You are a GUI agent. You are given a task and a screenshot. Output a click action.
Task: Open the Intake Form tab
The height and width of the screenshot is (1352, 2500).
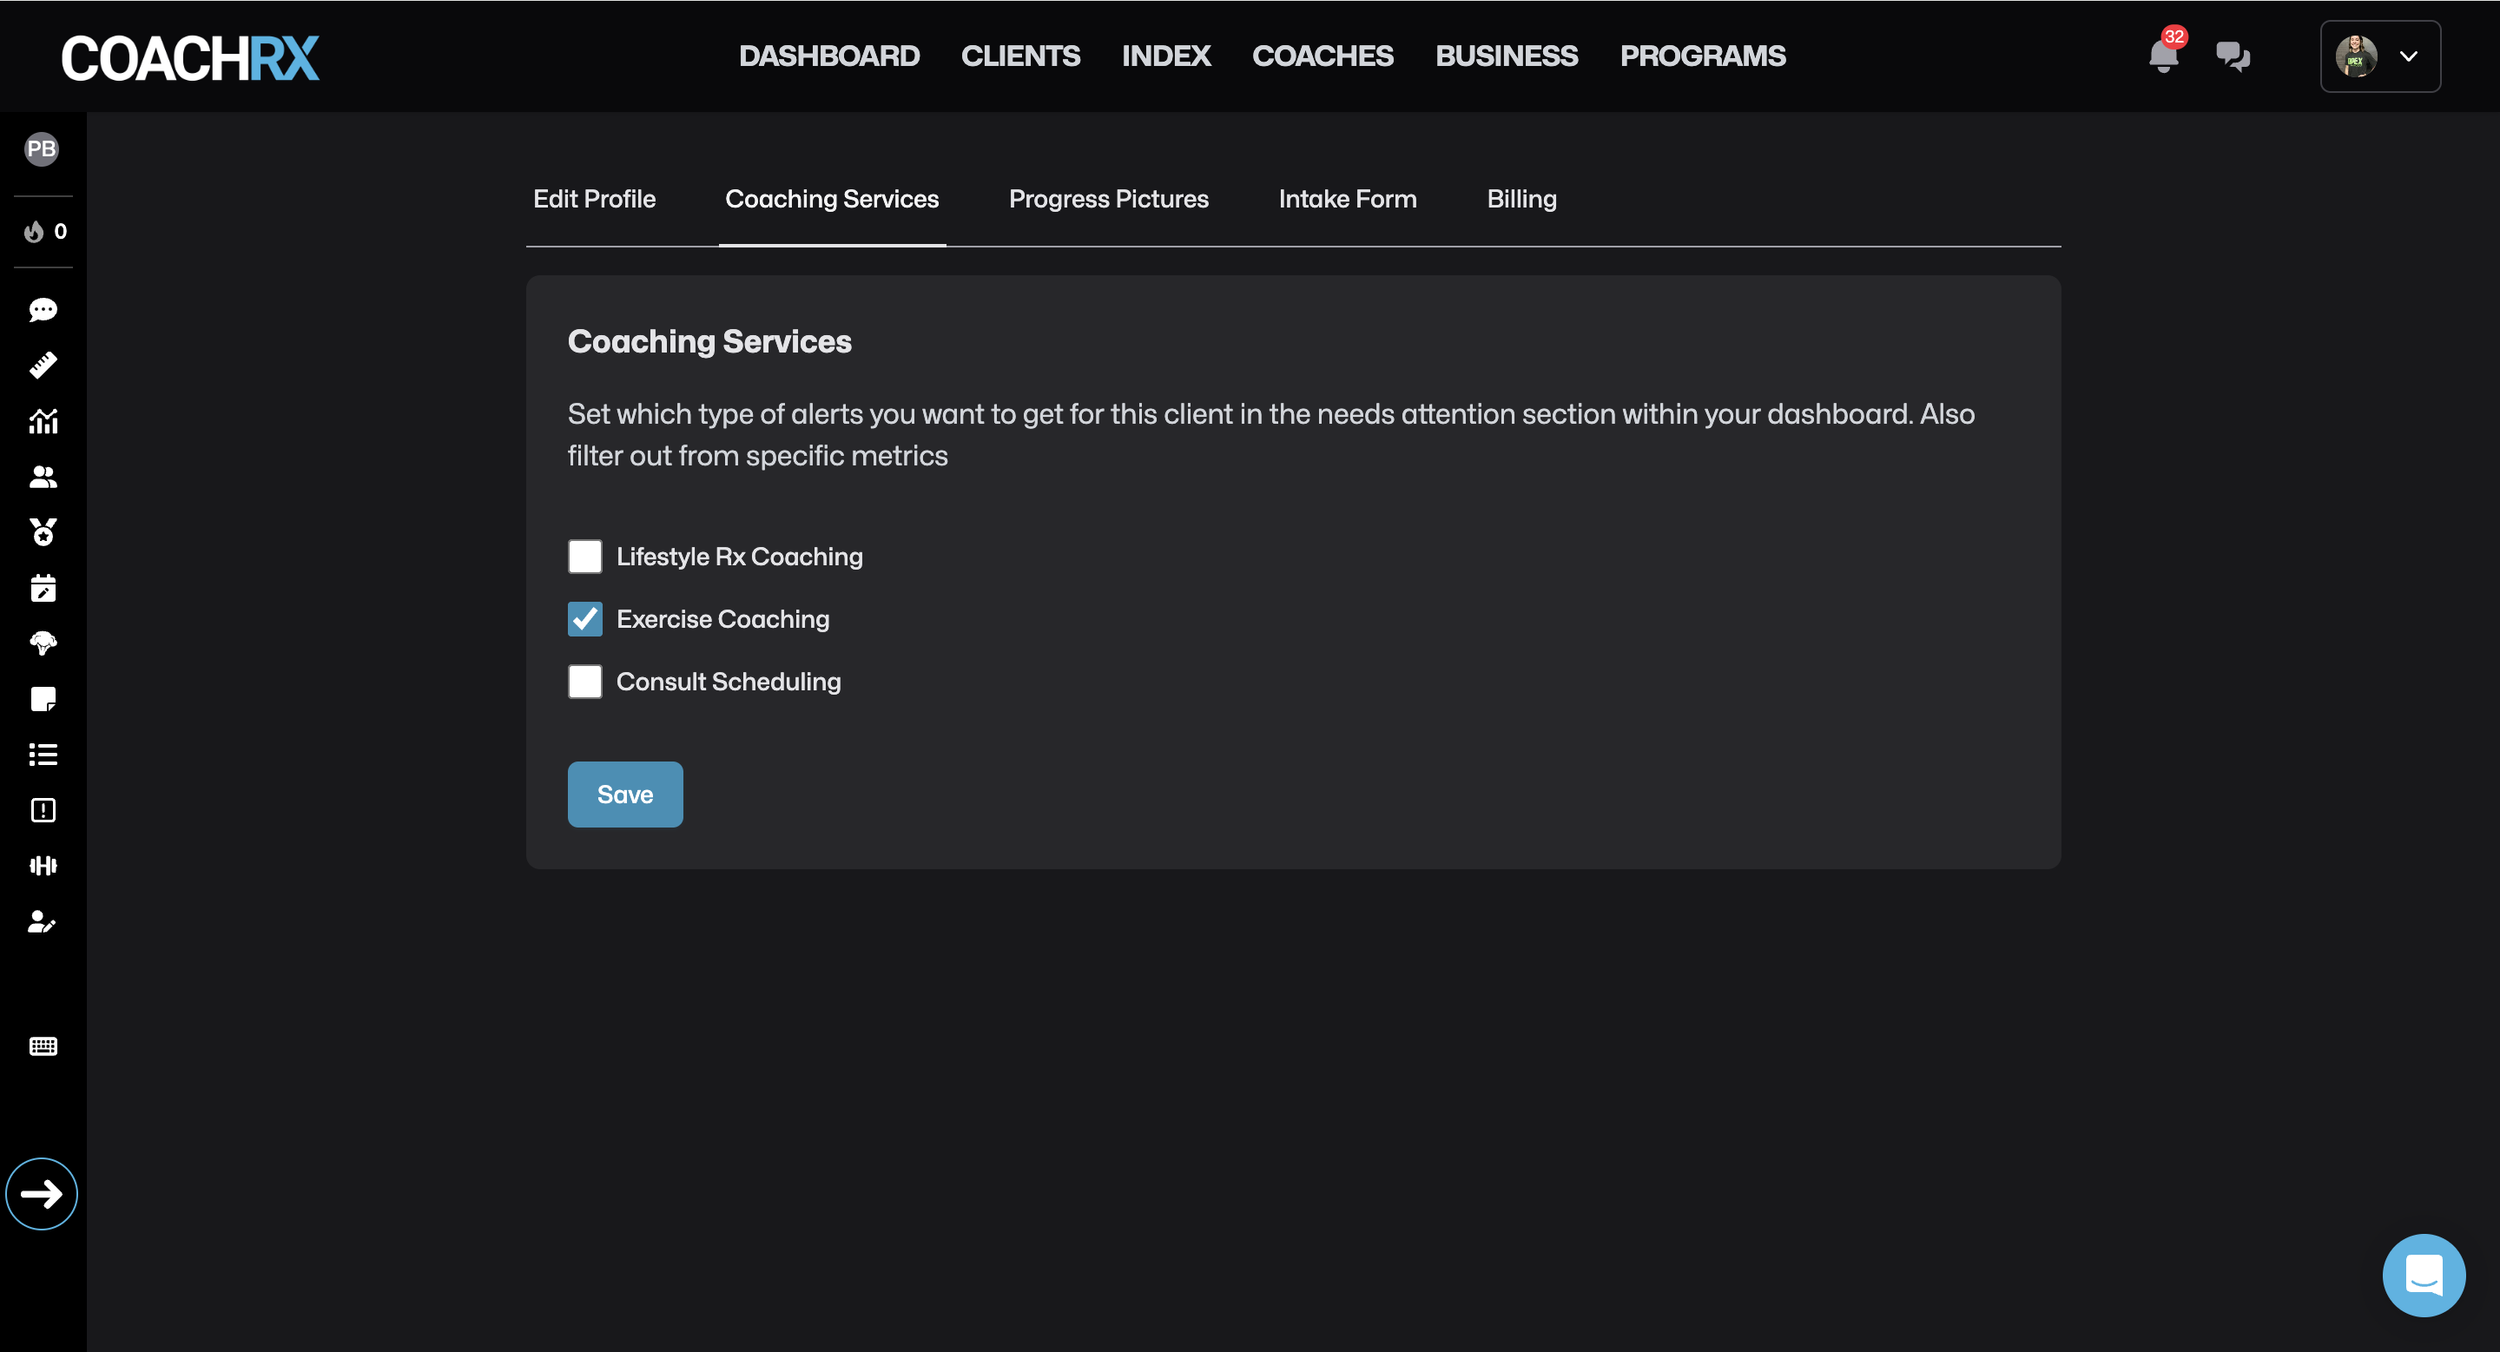pos(1347,199)
